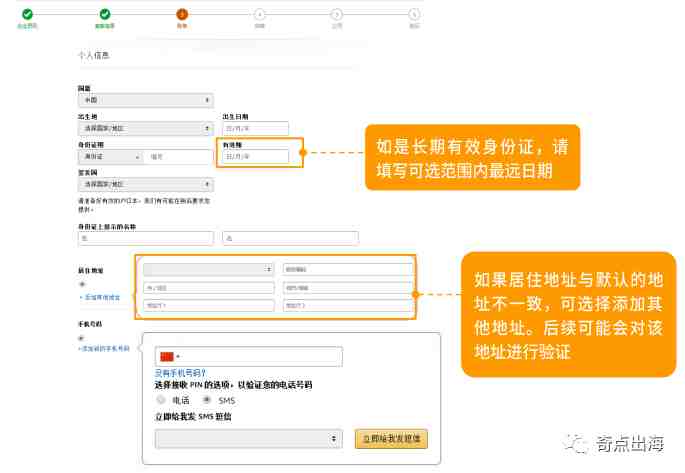
Task: Click the last name field under 身份证上显示的名称
Action: point(145,238)
